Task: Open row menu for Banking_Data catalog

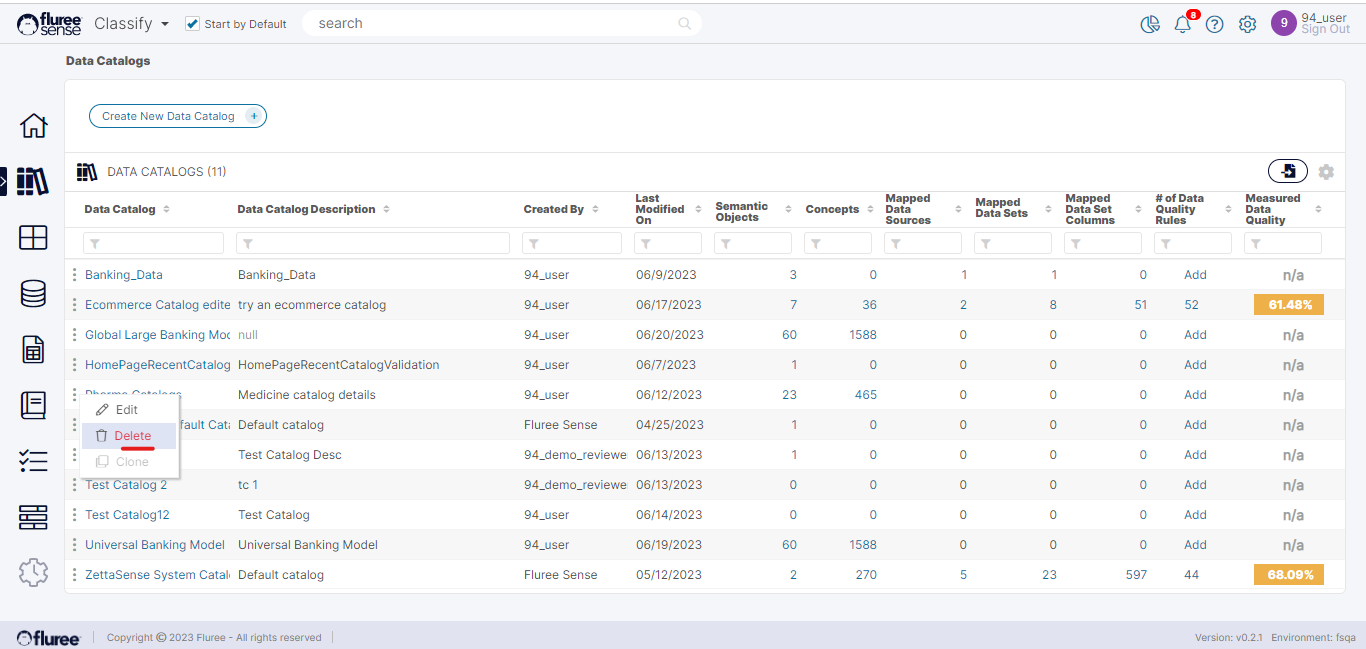Action: click(74, 275)
